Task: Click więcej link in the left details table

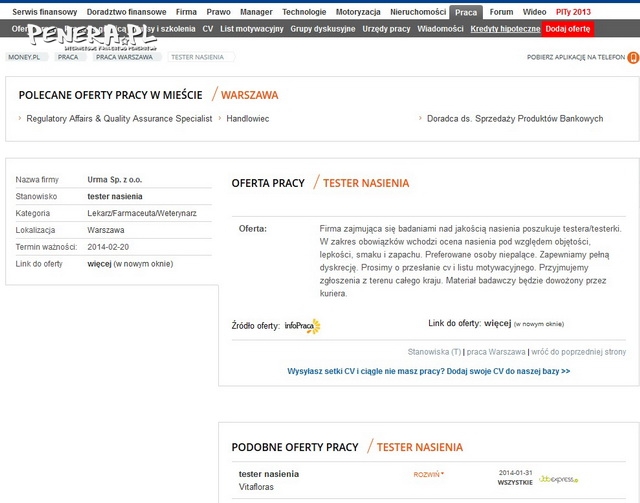Action: pos(99,264)
